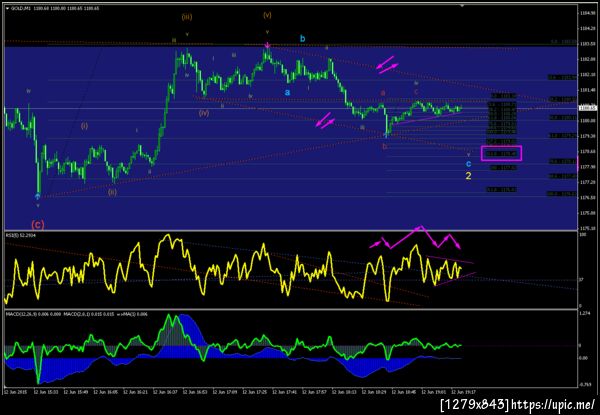
Task: Click the GOLD,M1 chart title triangle
Action: click(x=8, y=8)
